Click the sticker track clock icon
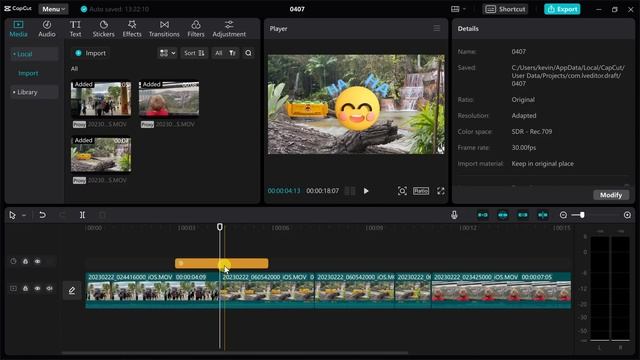Viewport: 640px width, 360px height. tap(13, 262)
